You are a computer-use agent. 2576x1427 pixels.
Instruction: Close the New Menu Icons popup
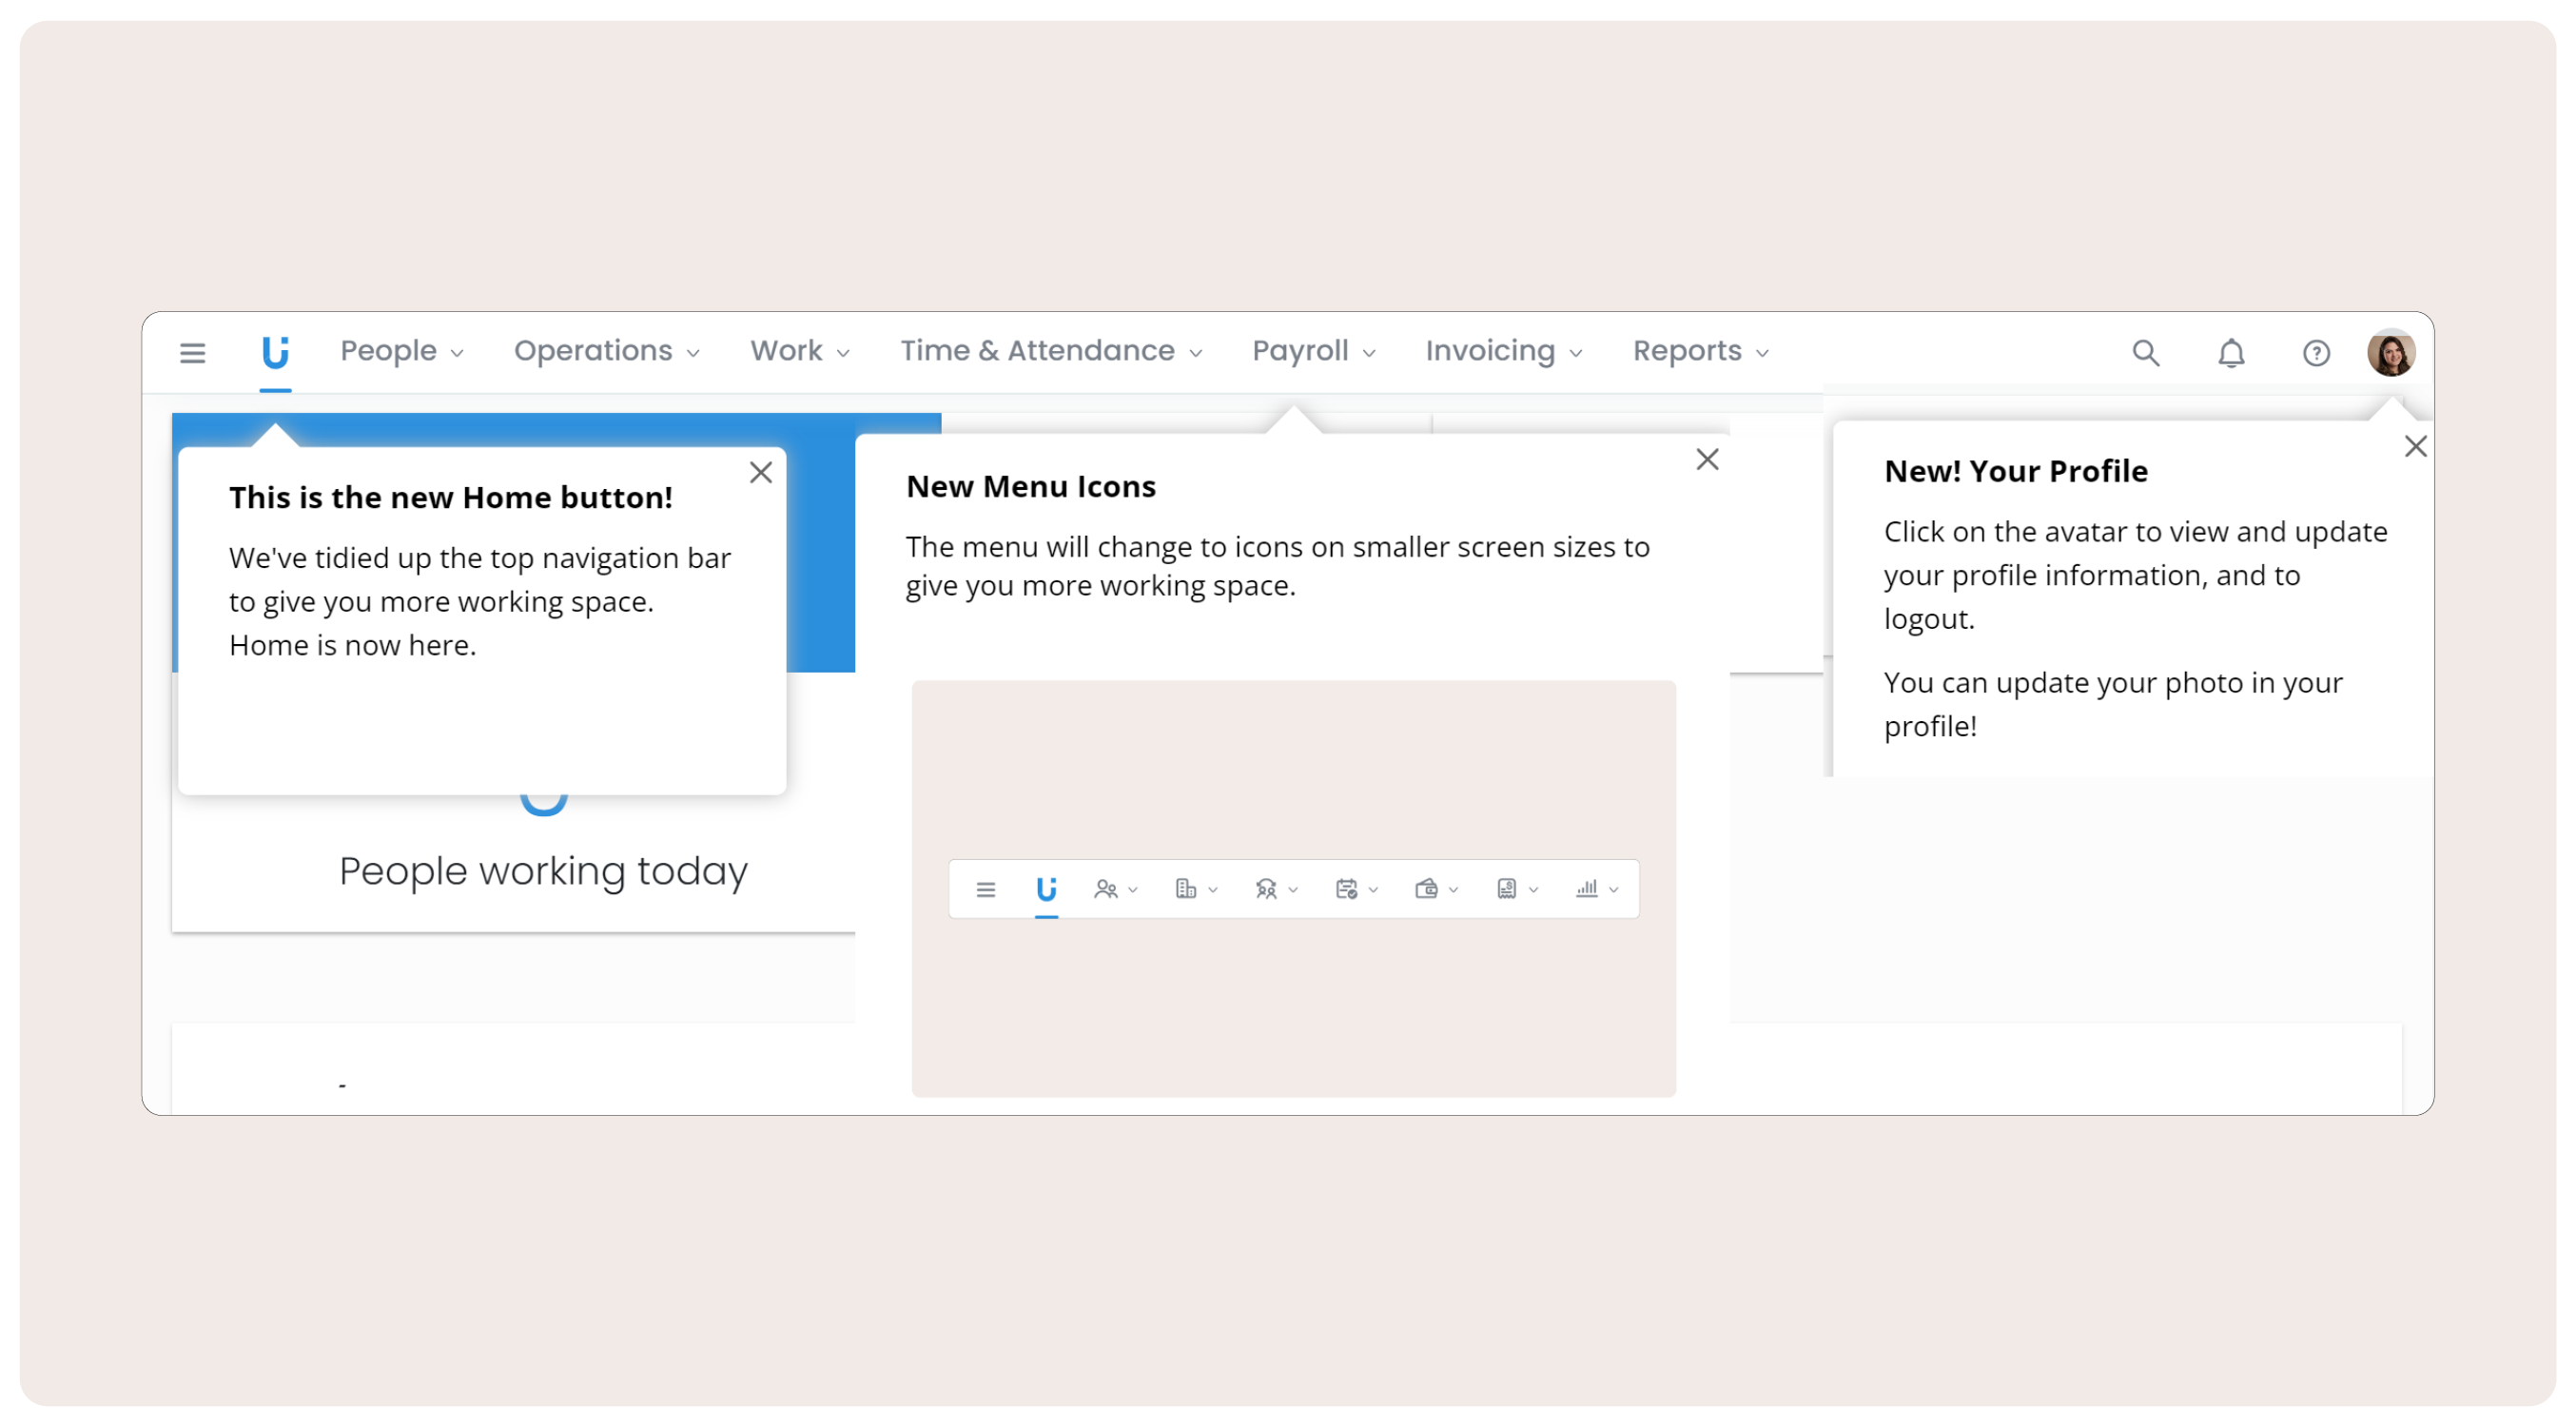1707,460
